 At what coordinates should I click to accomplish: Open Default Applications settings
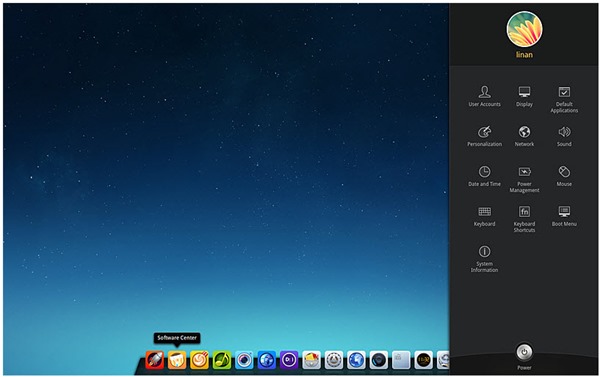(564, 99)
